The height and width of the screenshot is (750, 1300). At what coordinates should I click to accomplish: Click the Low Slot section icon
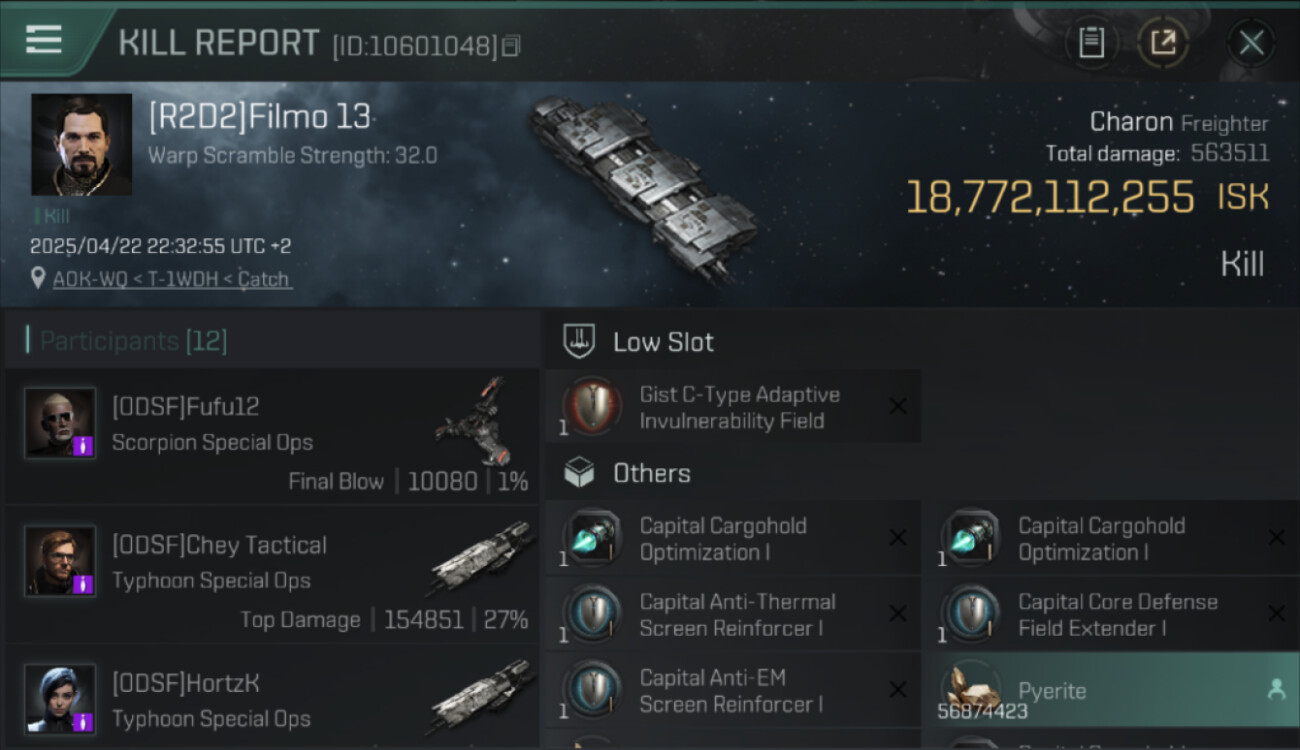580,341
